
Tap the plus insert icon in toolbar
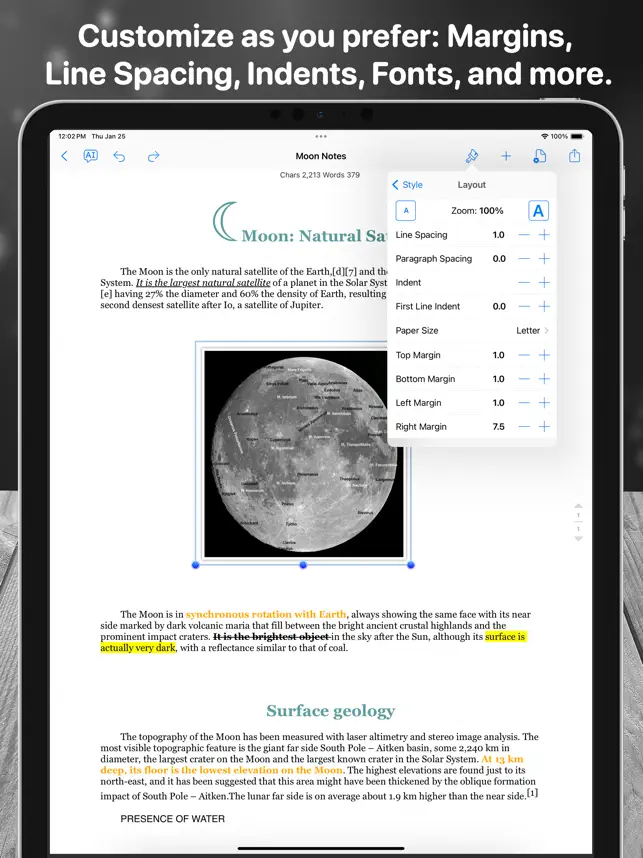pyautogui.click(x=506, y=156)
